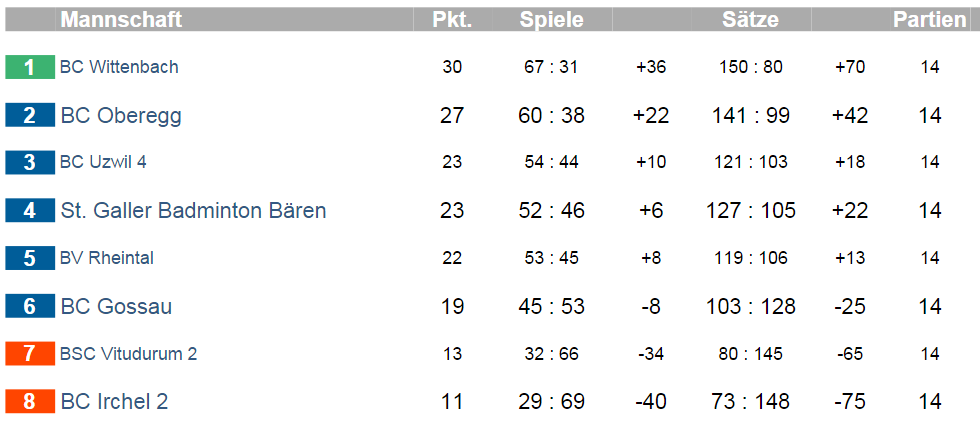Click rank 6 position badge
980x426 pixels.
[30, 306]
